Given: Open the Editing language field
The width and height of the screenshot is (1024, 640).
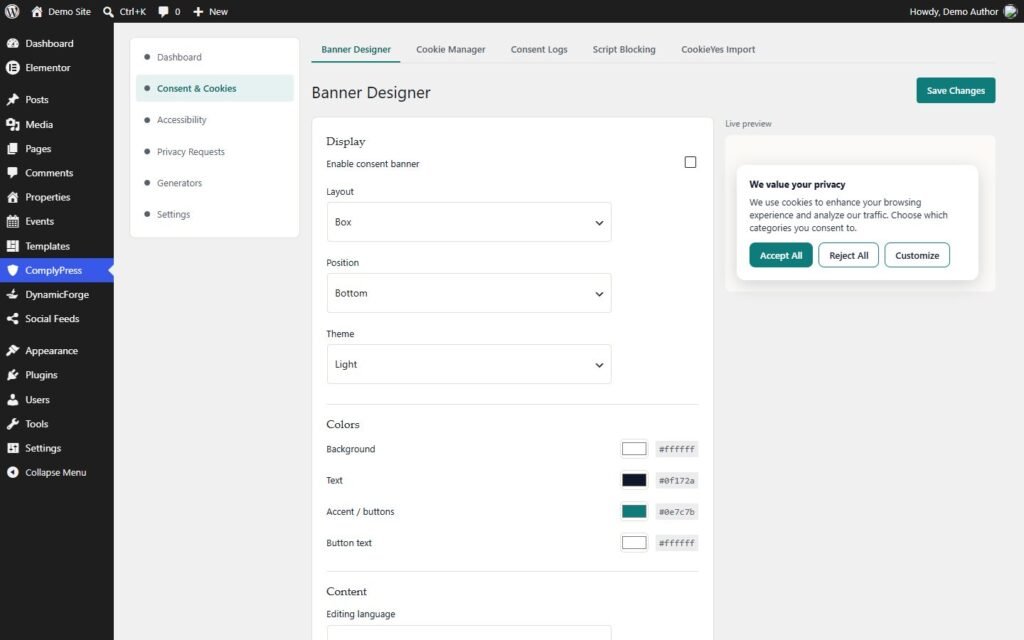Looking at the screenshot, I should click(469, 632).
